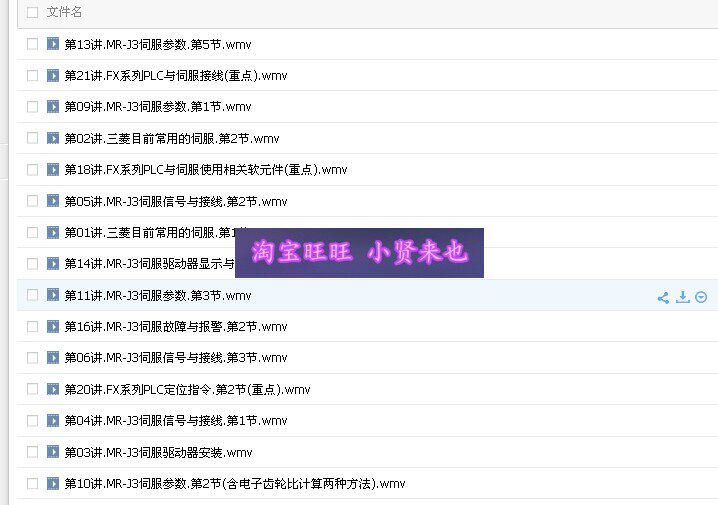Select checkbox of 第03讲.MR-J3伺服驱动器安装

(32, 452)
